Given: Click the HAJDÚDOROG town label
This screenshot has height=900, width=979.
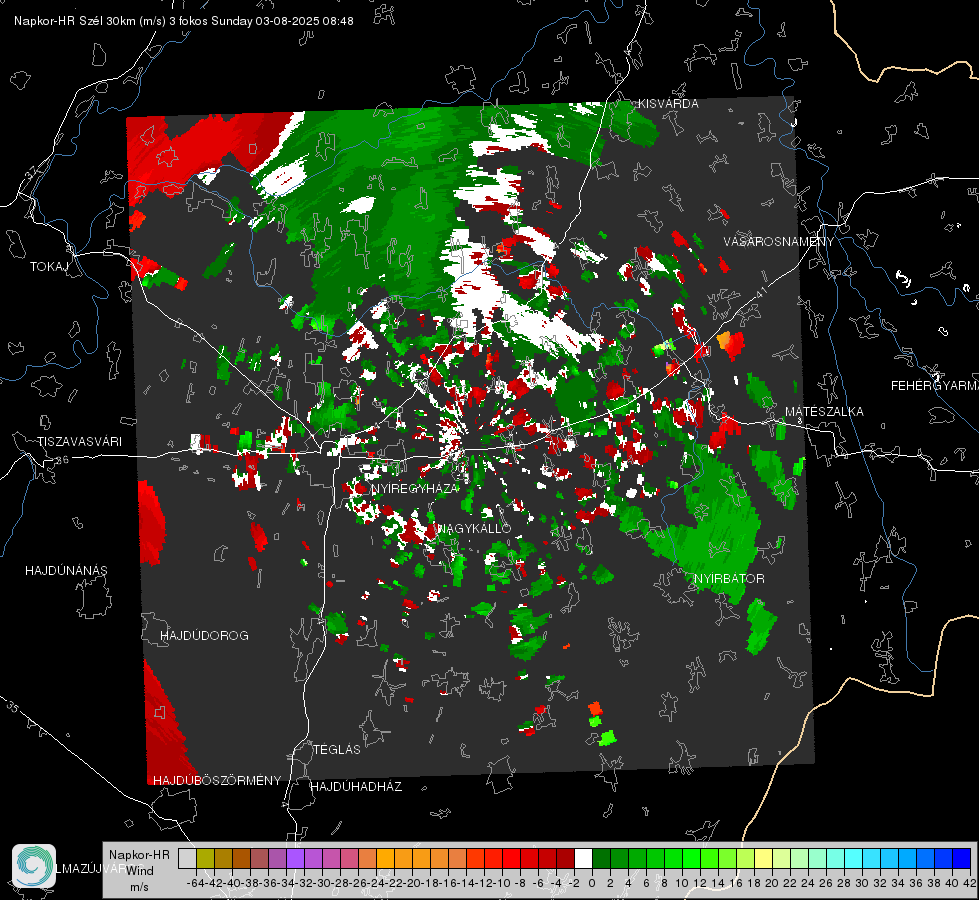Looking at the screenshot, I should click(x=204, y=636).
